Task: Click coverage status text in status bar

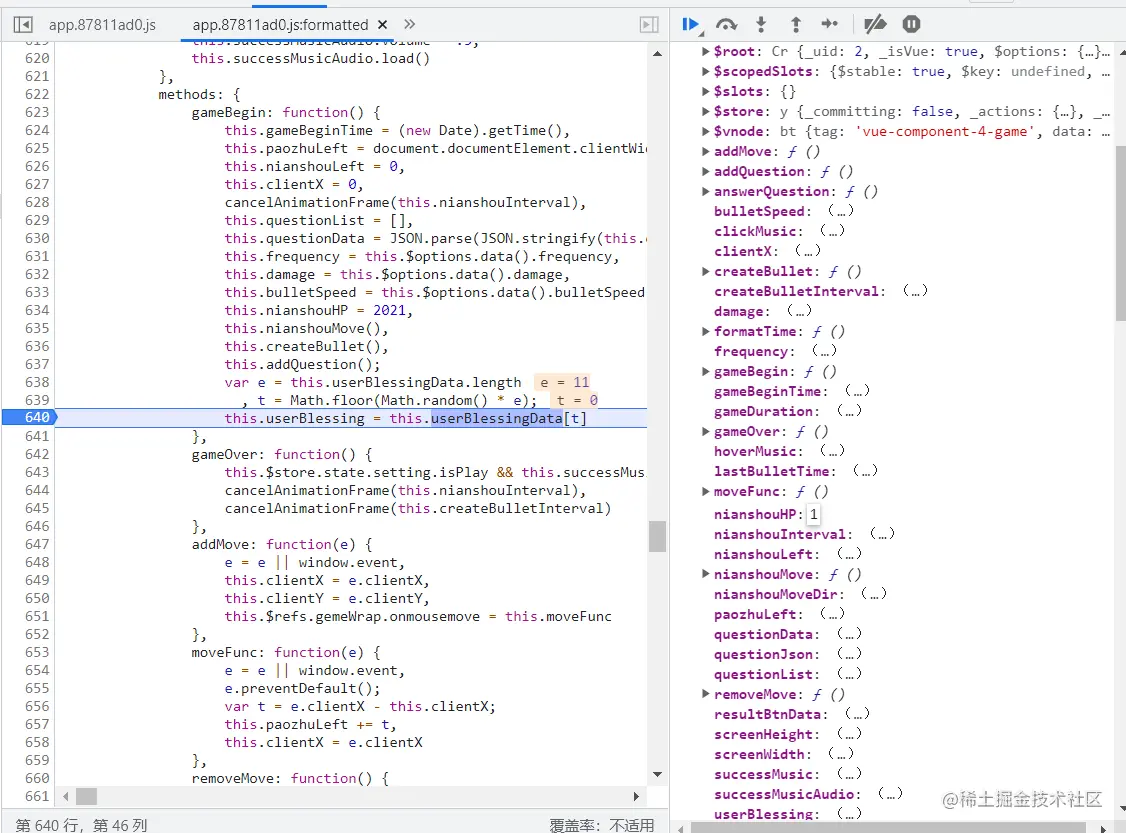Action: tap(601, 825)
